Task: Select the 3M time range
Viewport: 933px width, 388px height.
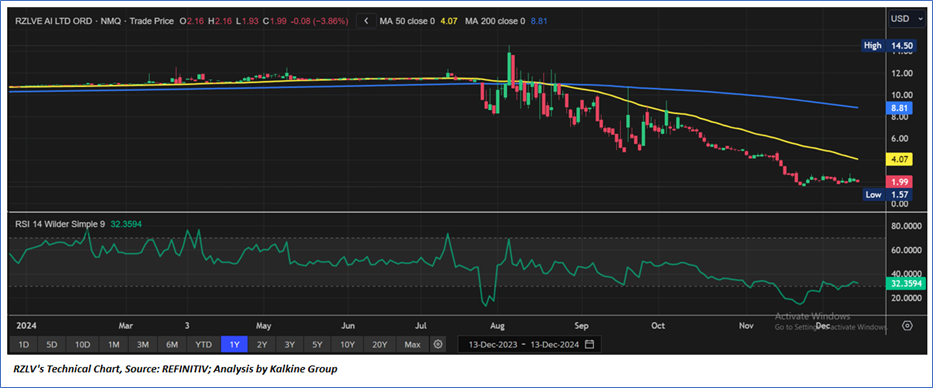Action: click(x=143, y=345)
